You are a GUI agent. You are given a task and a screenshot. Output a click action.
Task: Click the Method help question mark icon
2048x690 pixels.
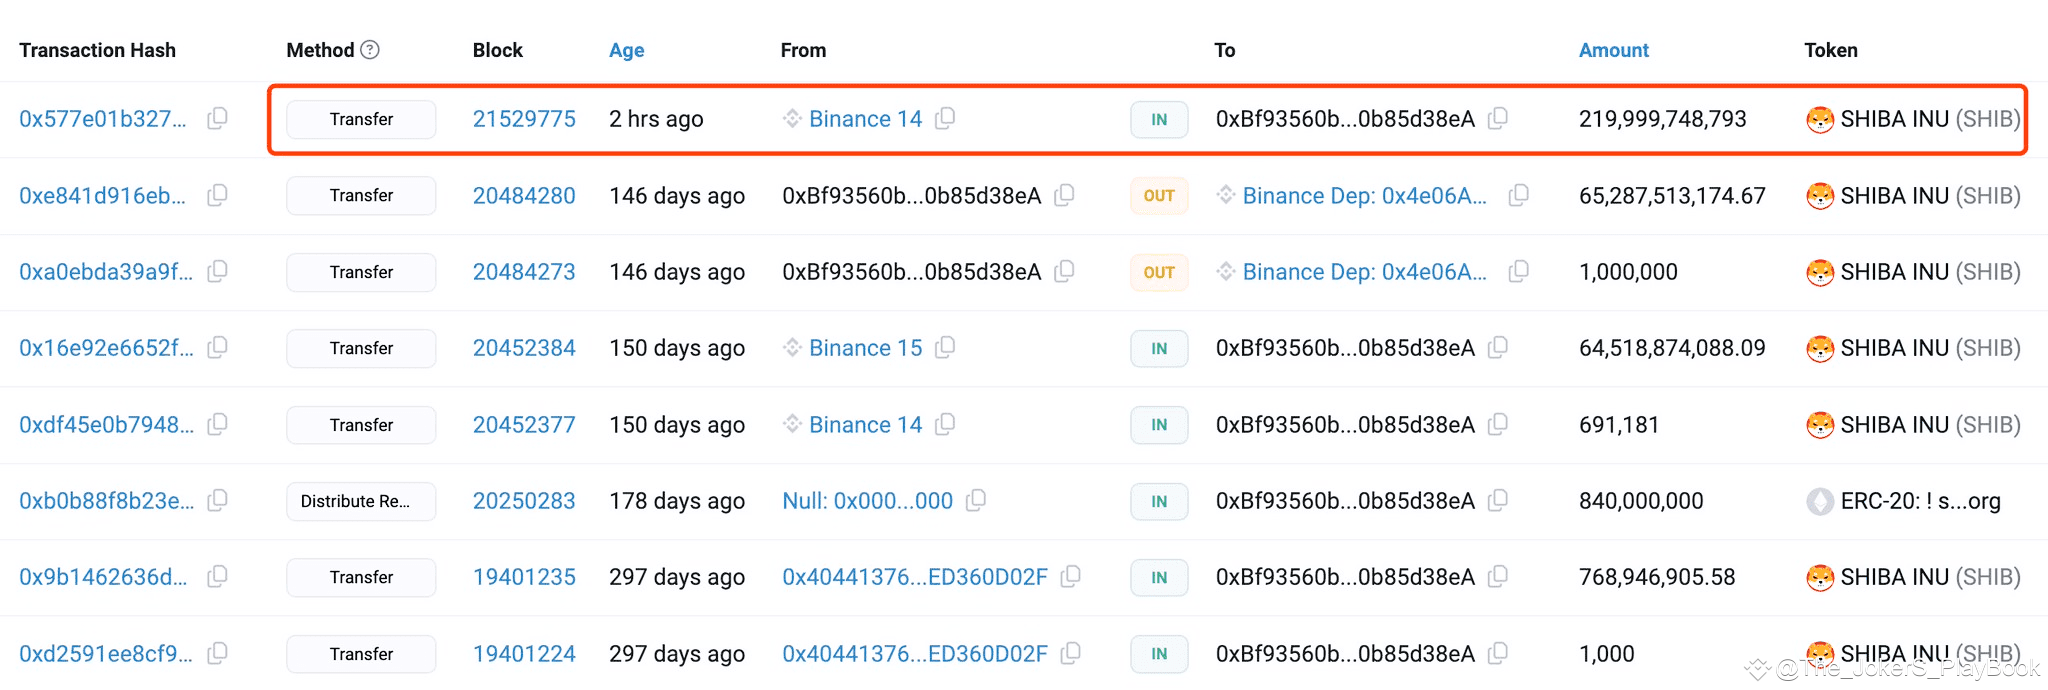coord(370,49)
